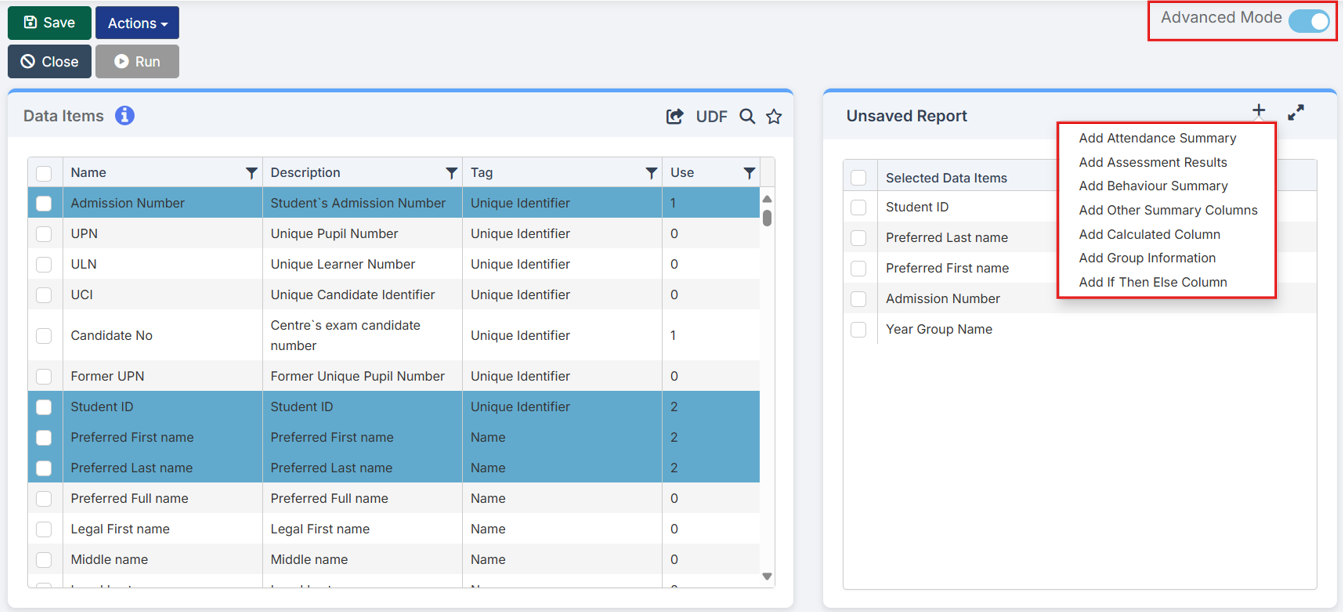Open the Use column filter
Screen dimensions: 1343x612
749,173
